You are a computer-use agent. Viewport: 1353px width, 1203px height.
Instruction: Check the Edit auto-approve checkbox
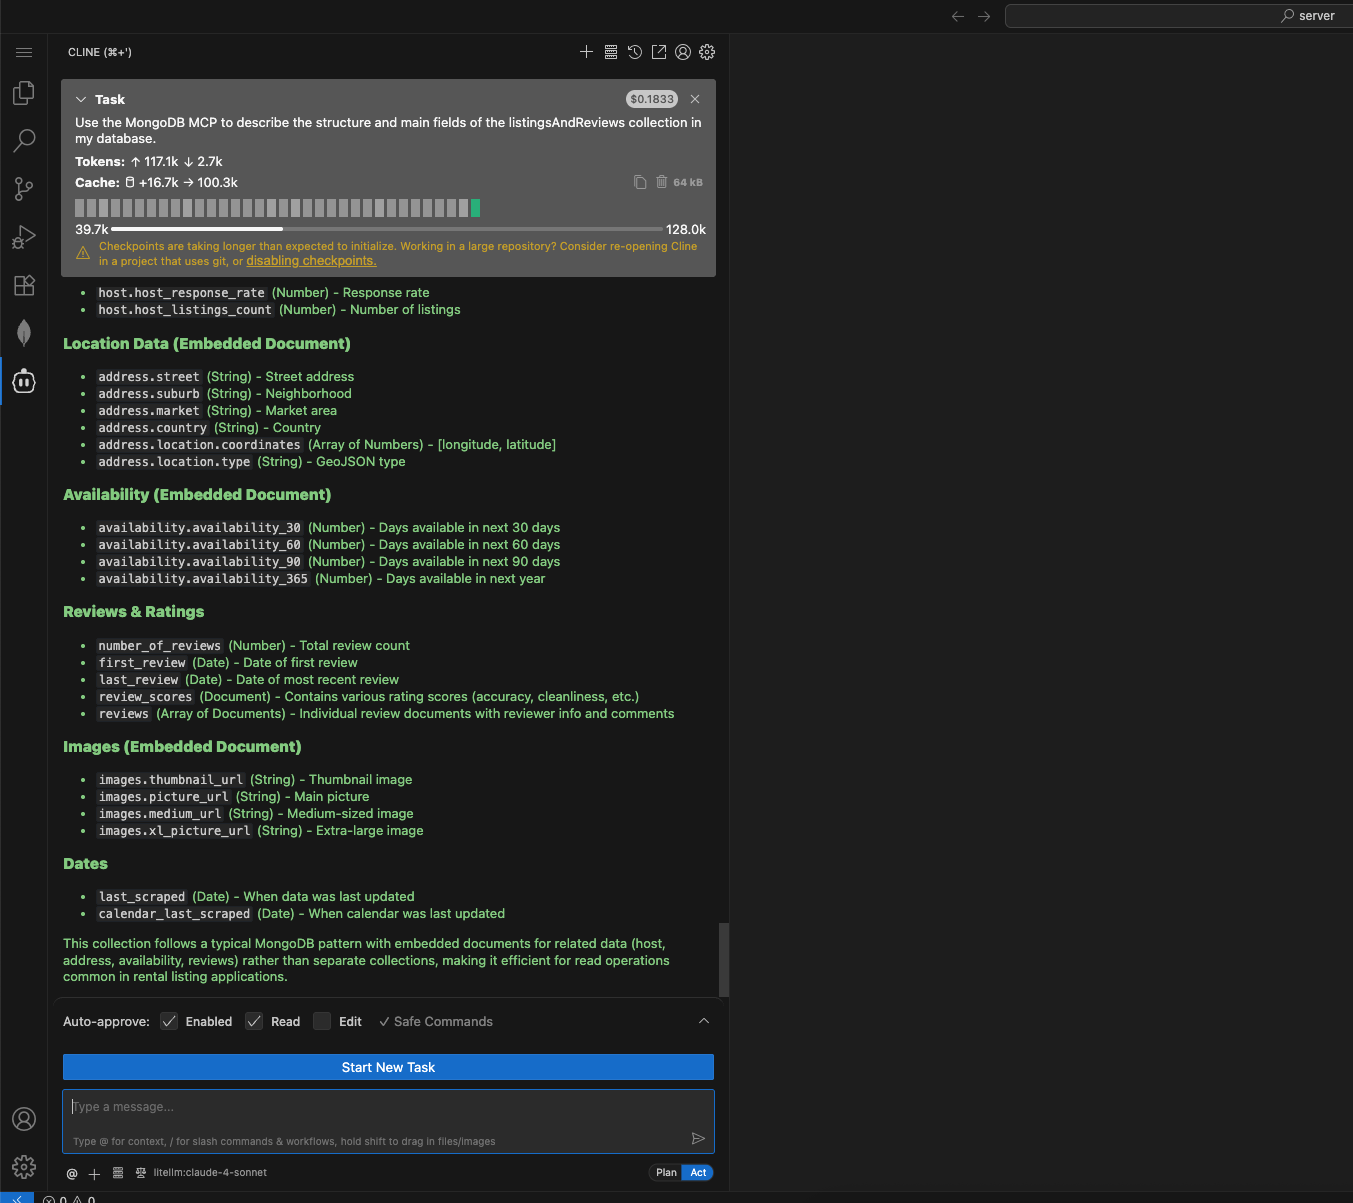click(x=322, y=1021)
